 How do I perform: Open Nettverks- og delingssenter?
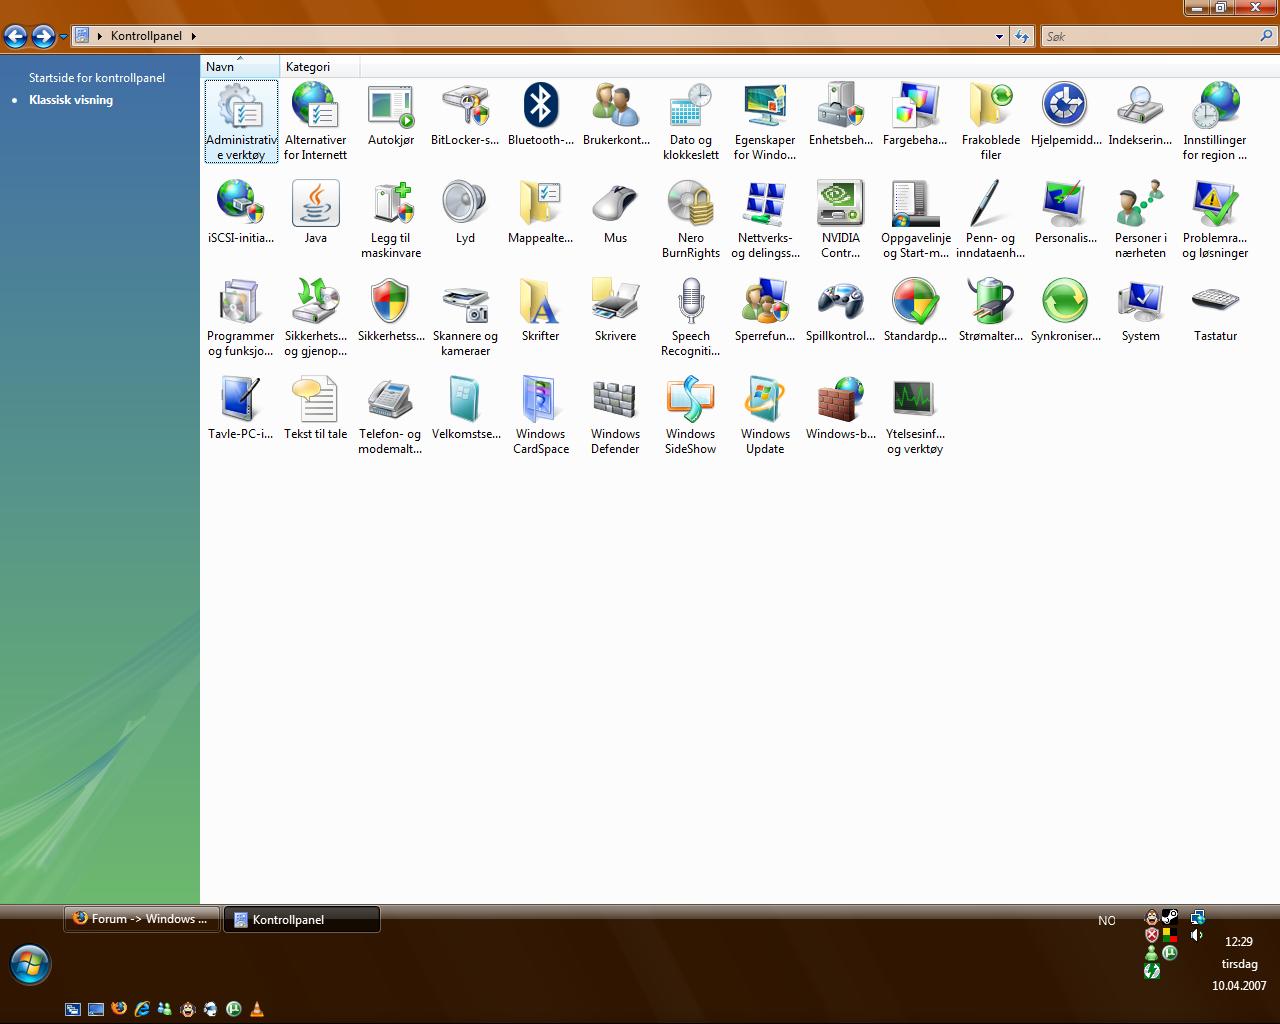[766, 219]
